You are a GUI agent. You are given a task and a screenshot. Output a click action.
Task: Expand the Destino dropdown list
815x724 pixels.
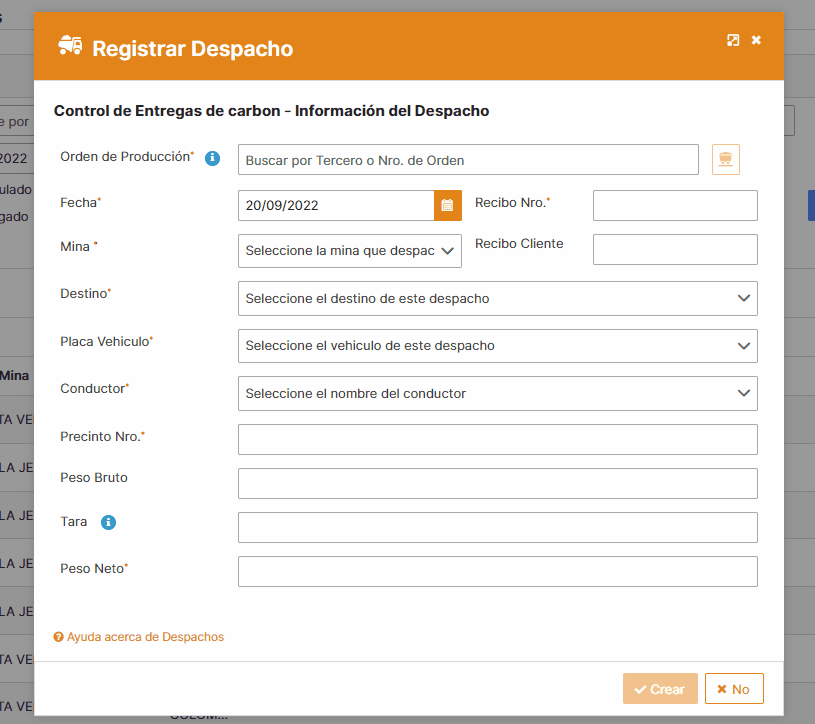(497, 298)
